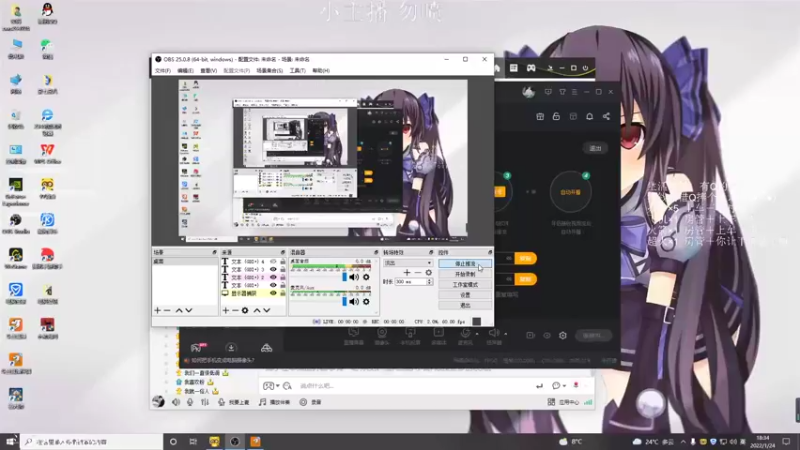800x450 pixels.
Task: Open desktop audio gear settings in the mixer
Action: 366,277
